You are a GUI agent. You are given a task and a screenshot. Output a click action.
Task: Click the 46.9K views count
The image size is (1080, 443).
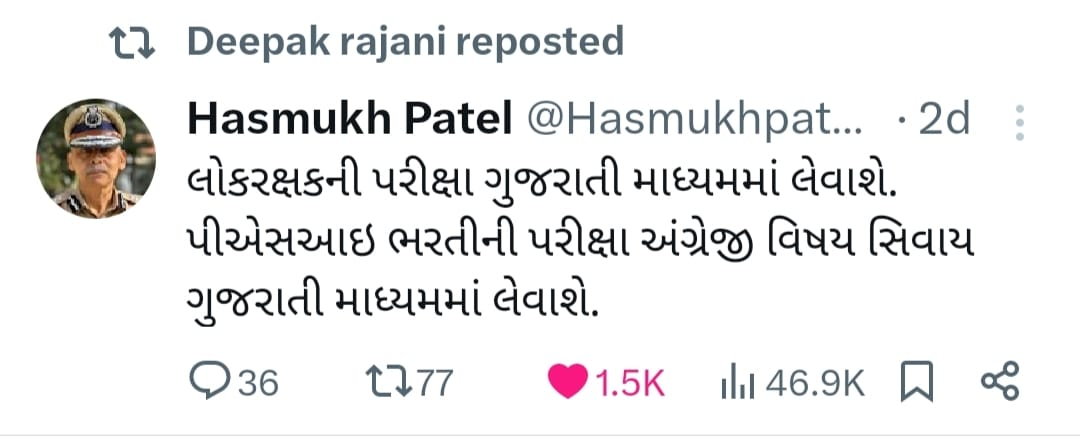coord(815,383)
